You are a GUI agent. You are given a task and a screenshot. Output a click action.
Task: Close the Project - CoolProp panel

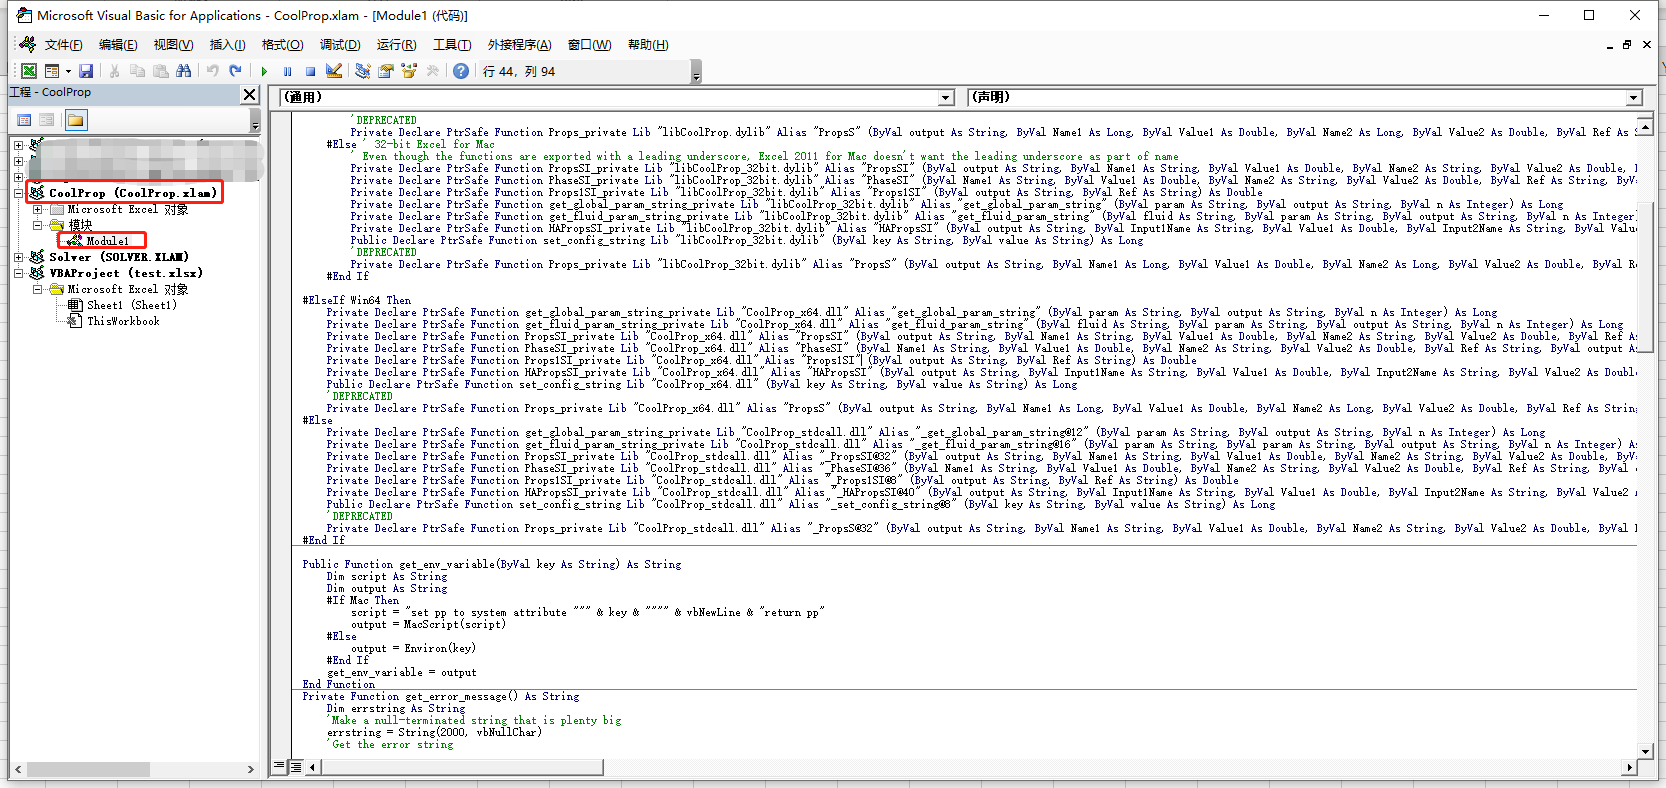249,94
